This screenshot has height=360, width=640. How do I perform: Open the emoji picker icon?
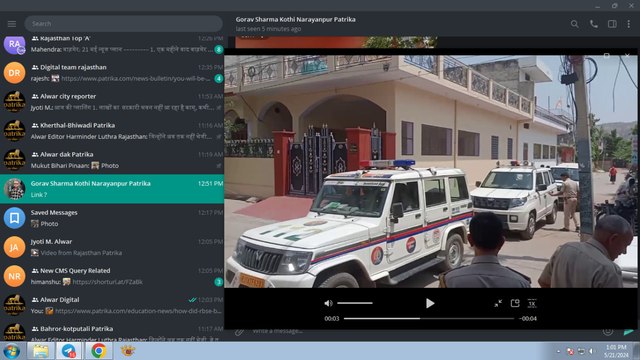608,331
